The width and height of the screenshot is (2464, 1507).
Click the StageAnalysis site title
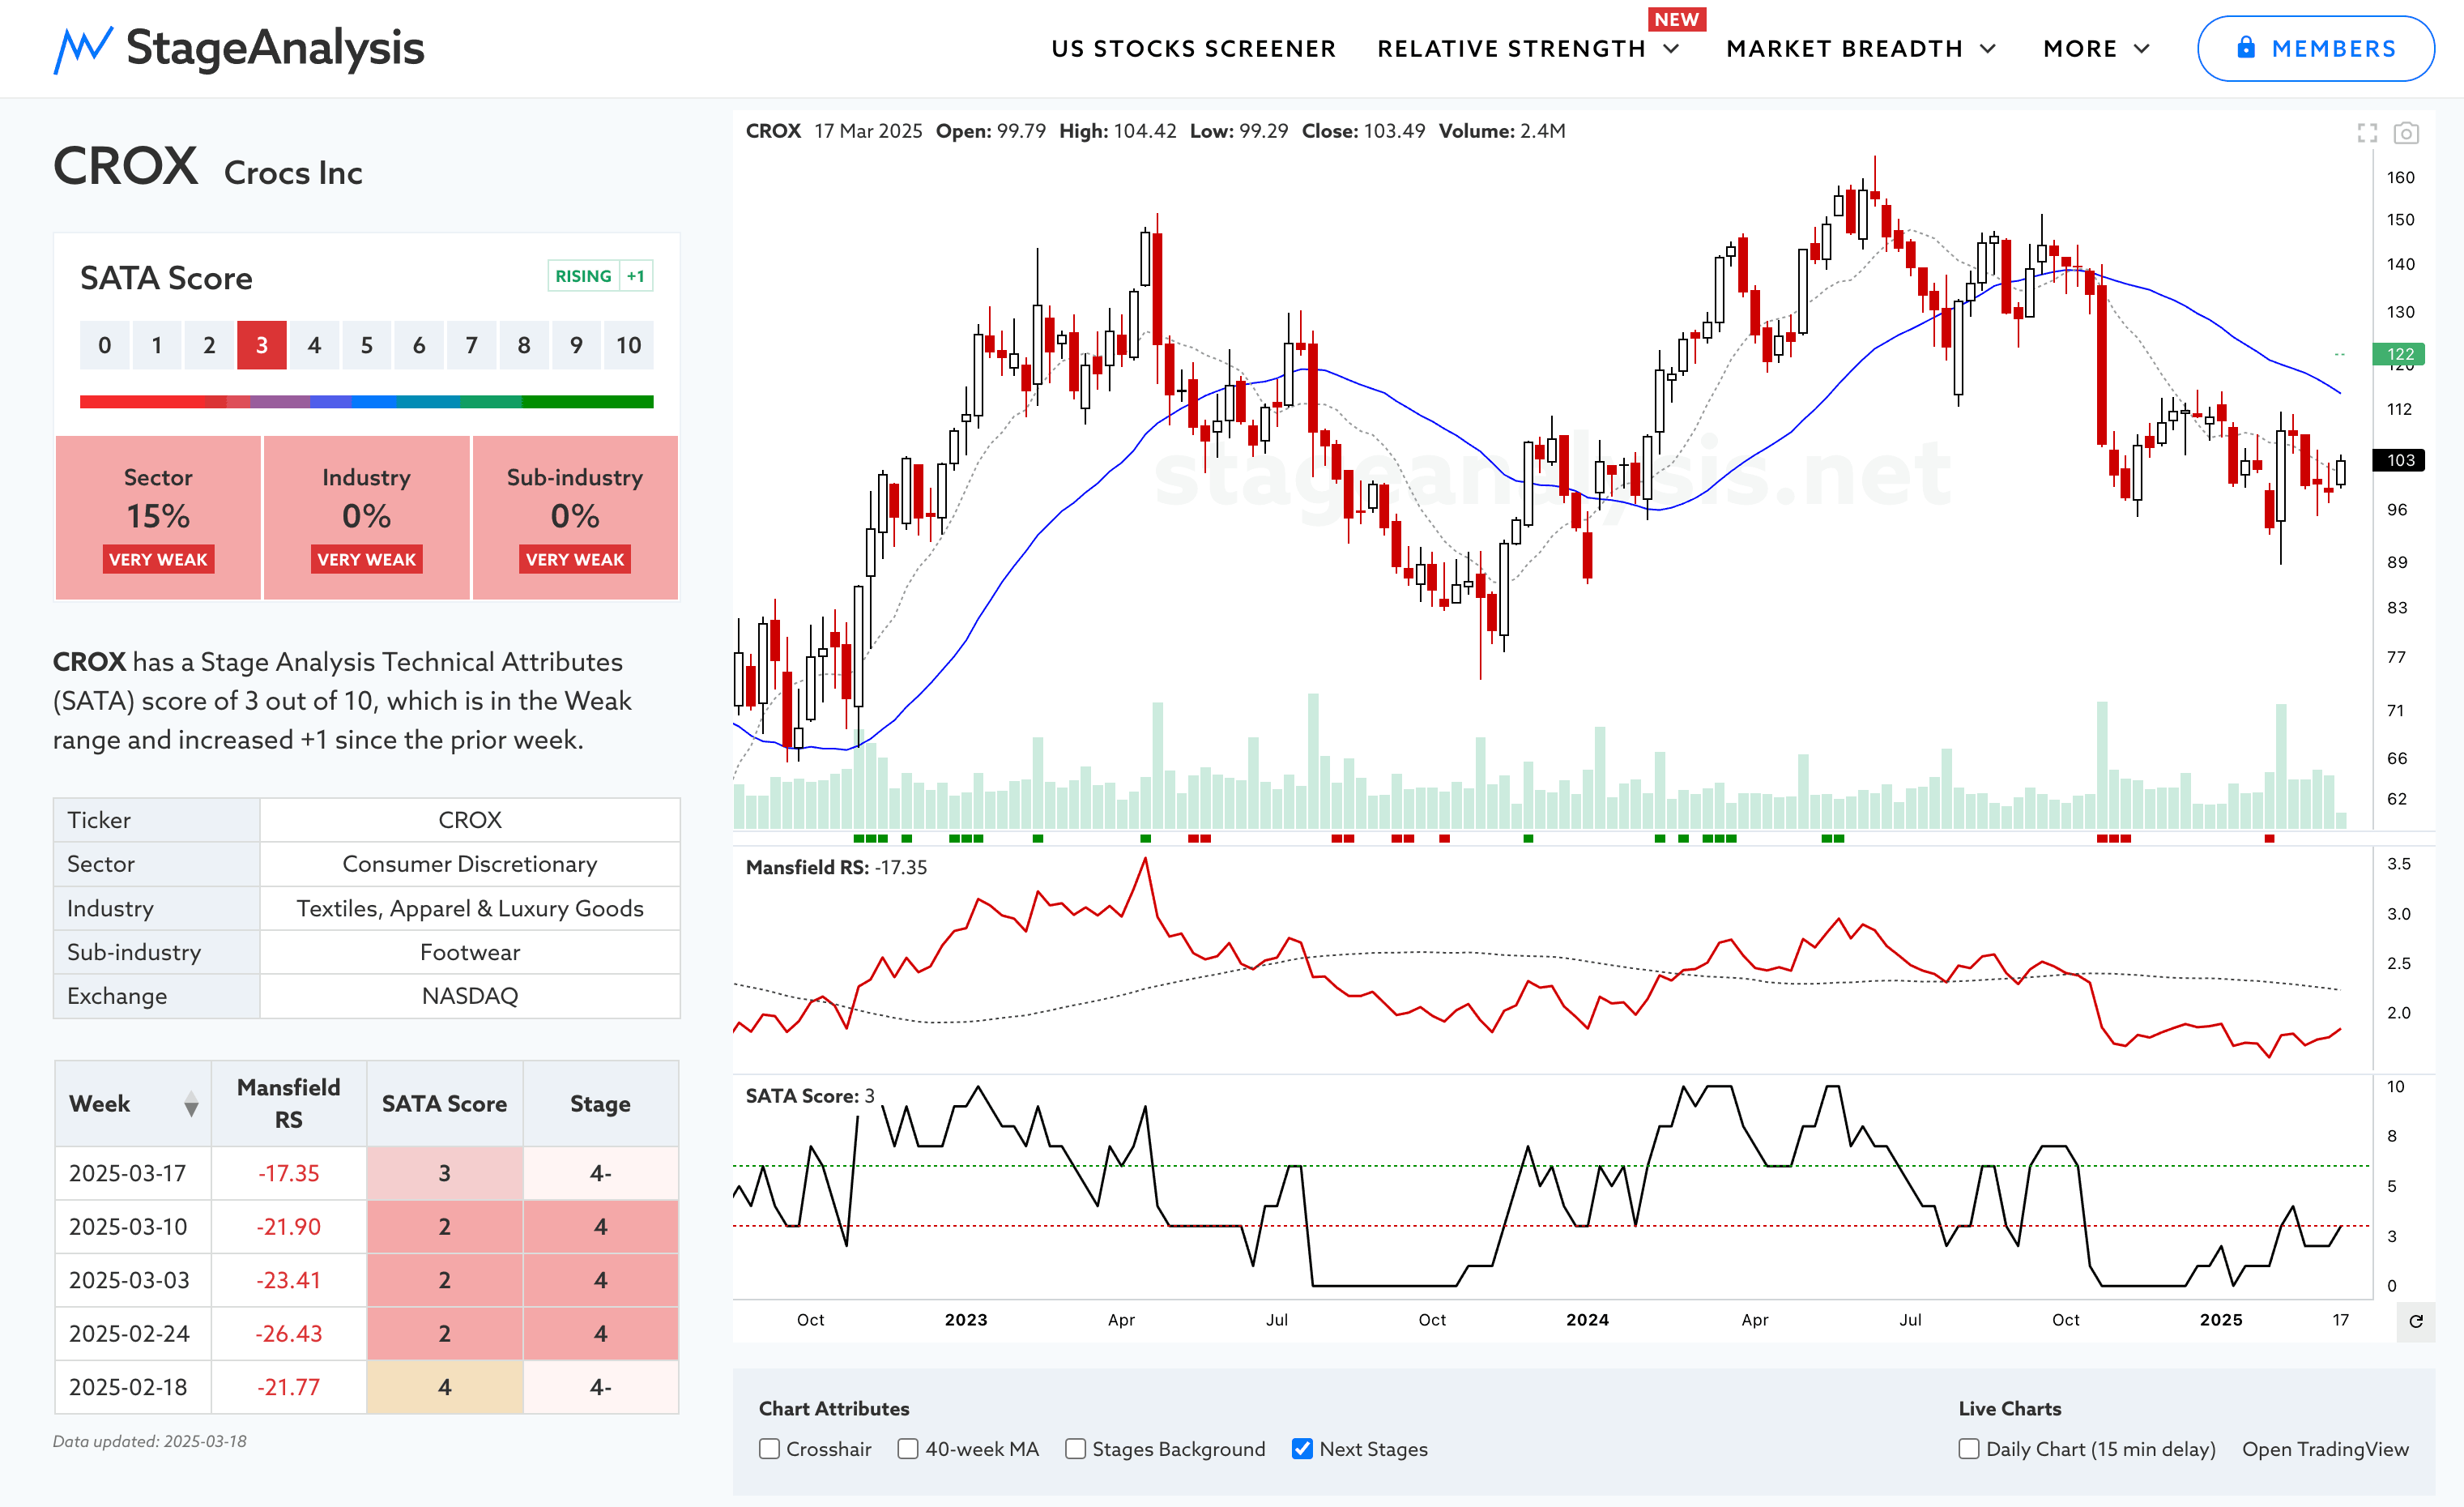pyautogui.click(x=275, y=48)
